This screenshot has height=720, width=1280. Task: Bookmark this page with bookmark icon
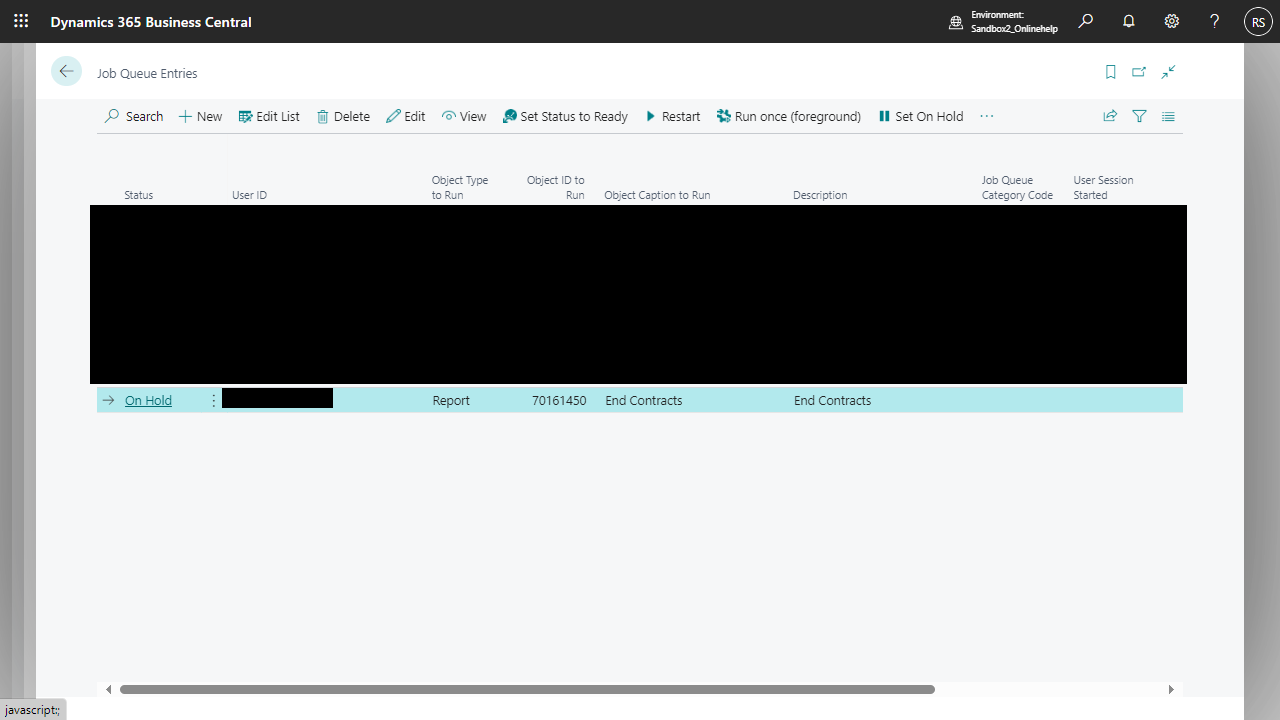click(x=1110, y=72)
